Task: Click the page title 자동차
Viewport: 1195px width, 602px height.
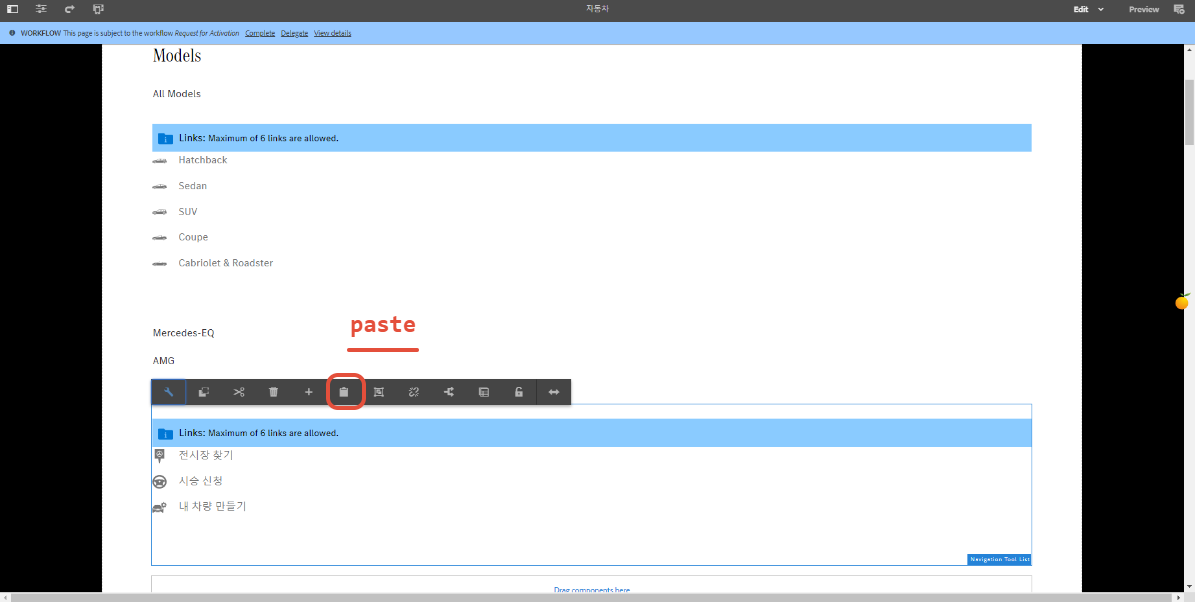Action: pyautogui.click(x=597, y=9)
